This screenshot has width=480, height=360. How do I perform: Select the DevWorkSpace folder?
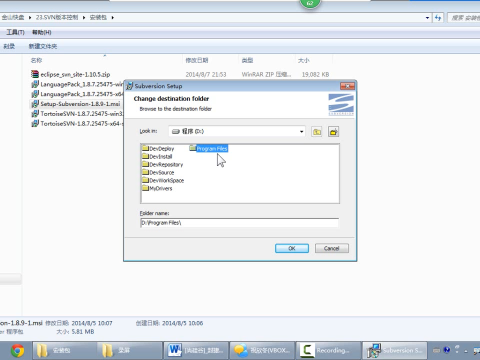point(163,180)
